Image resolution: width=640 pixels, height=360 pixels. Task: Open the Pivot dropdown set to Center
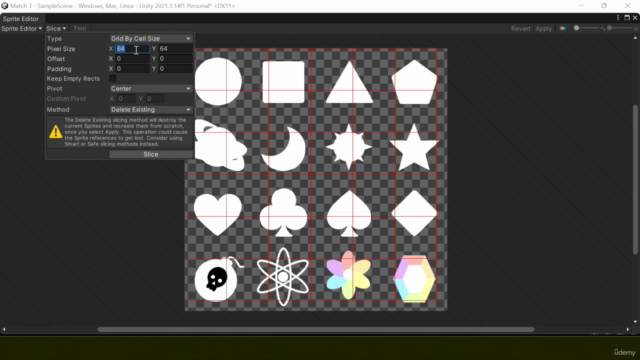pos(151,89)
